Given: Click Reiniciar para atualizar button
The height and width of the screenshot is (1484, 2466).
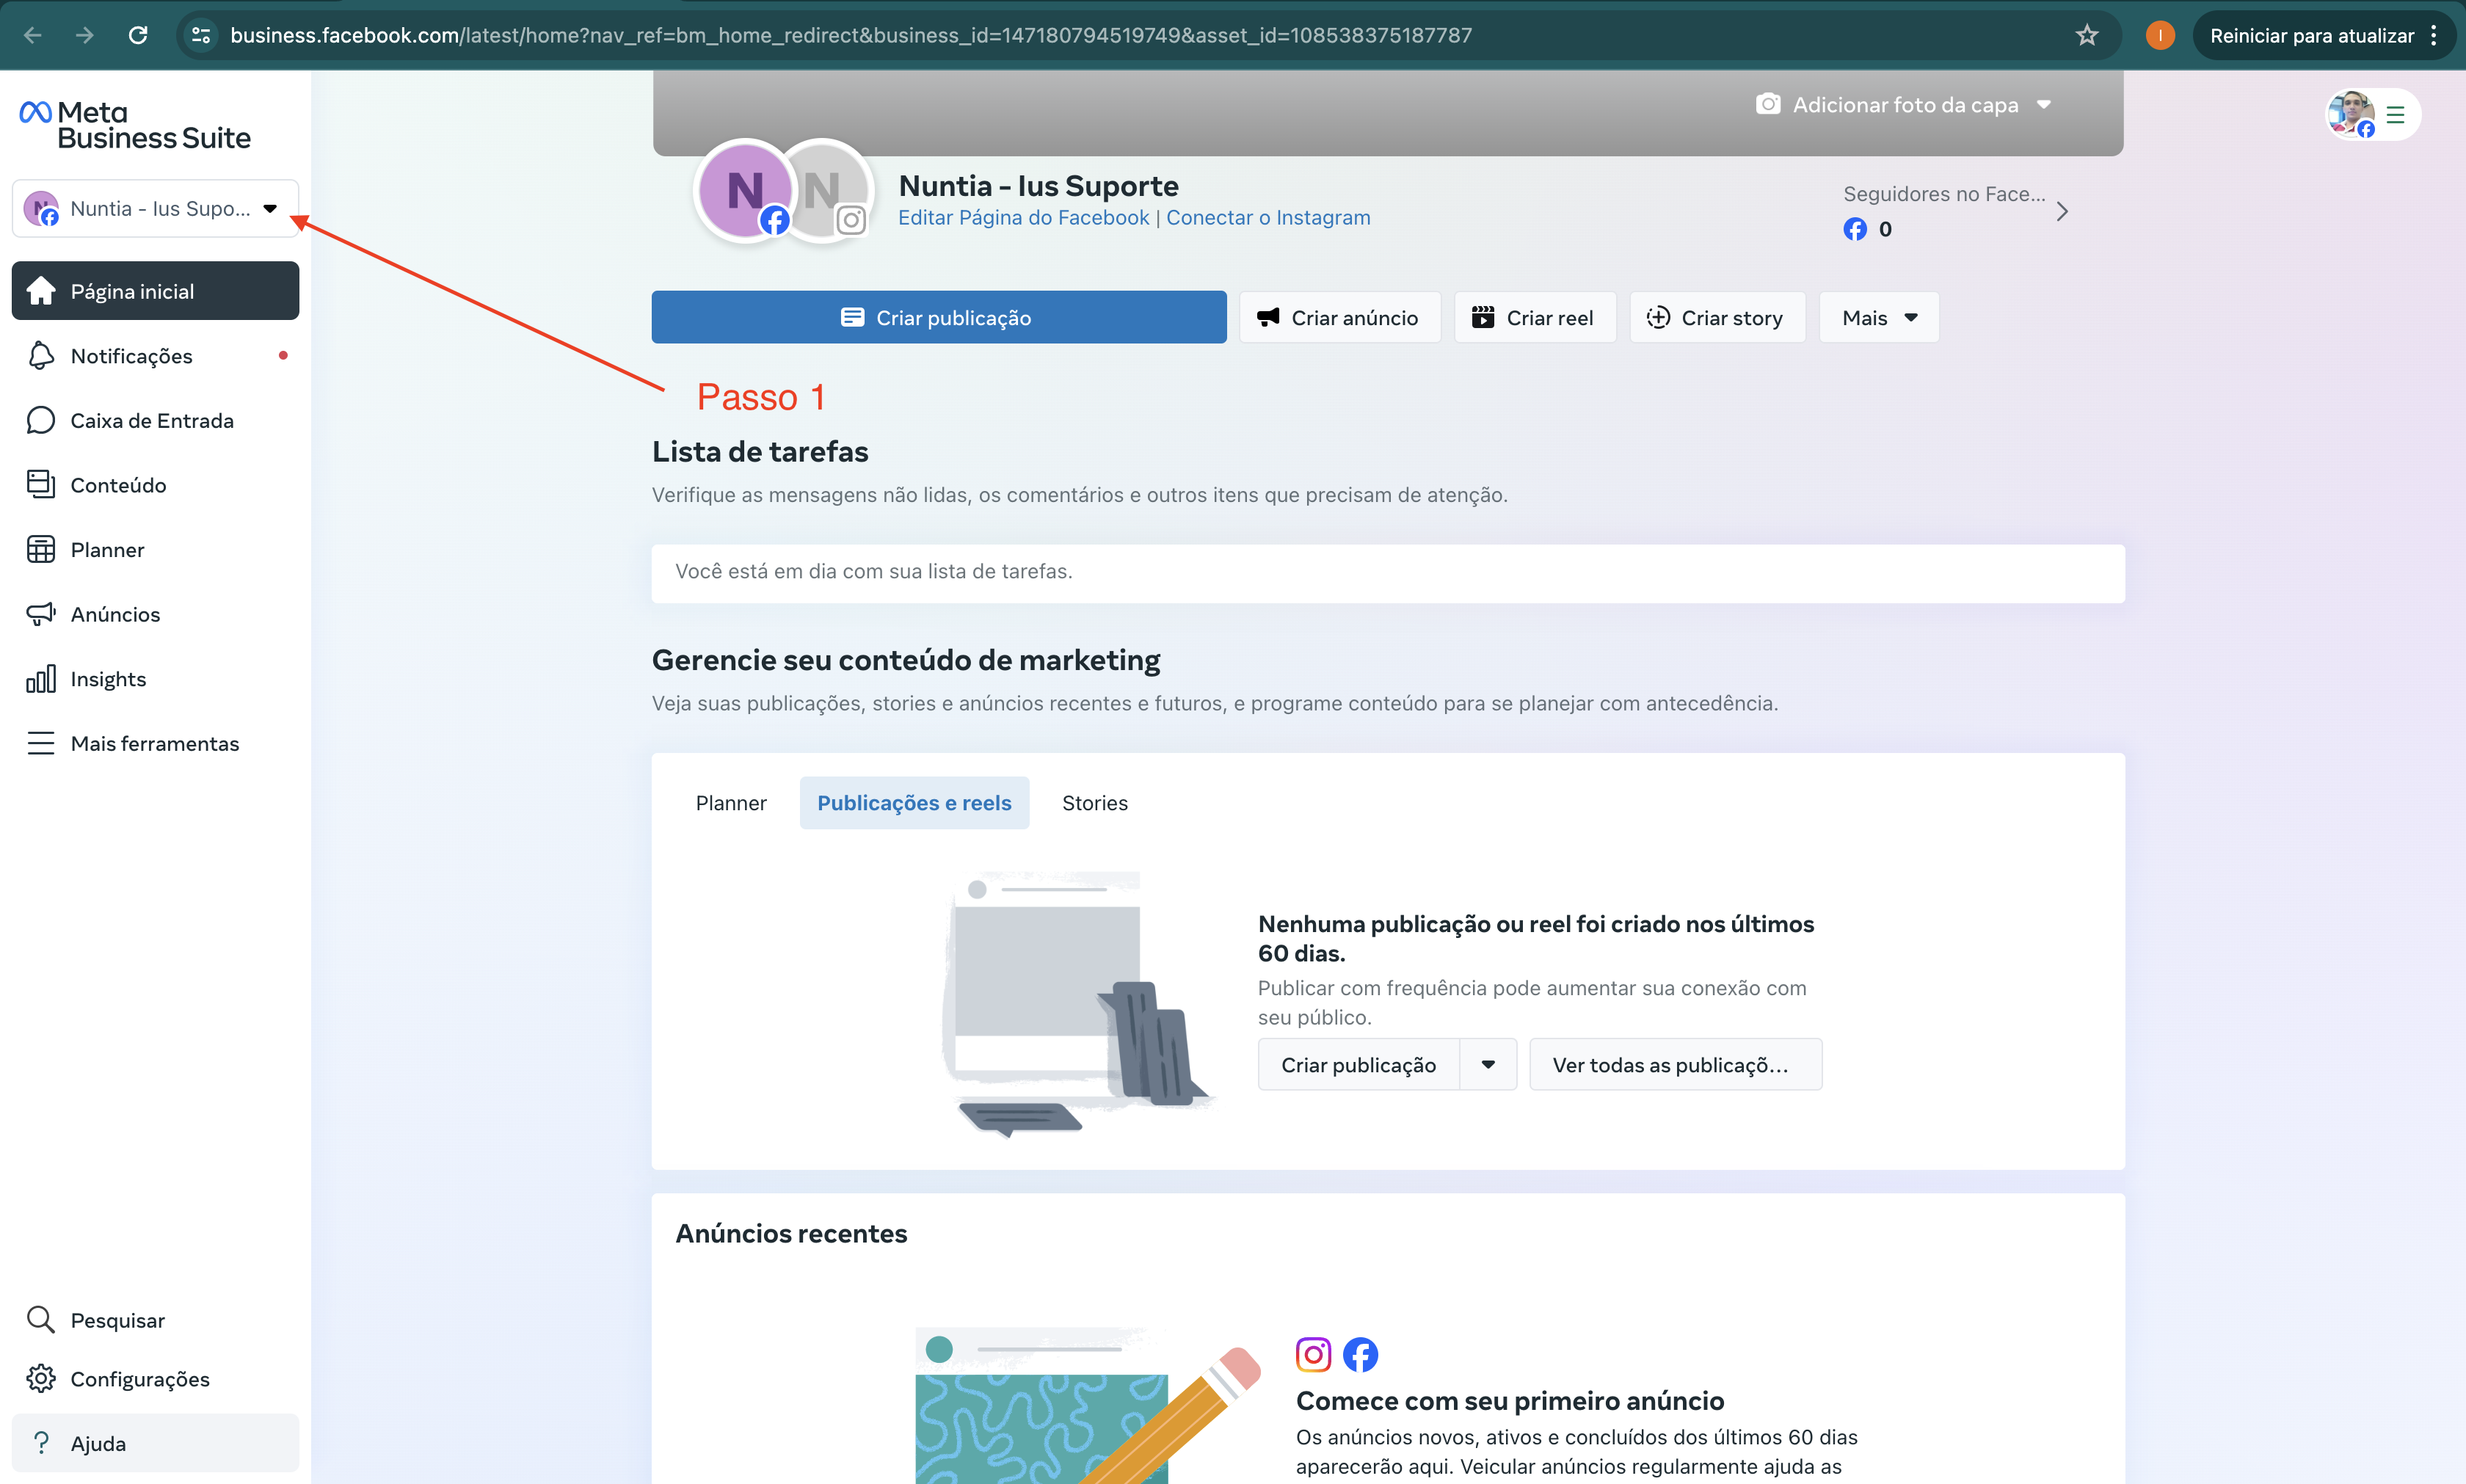Looking at the screenshot, I should [2311, 35].
